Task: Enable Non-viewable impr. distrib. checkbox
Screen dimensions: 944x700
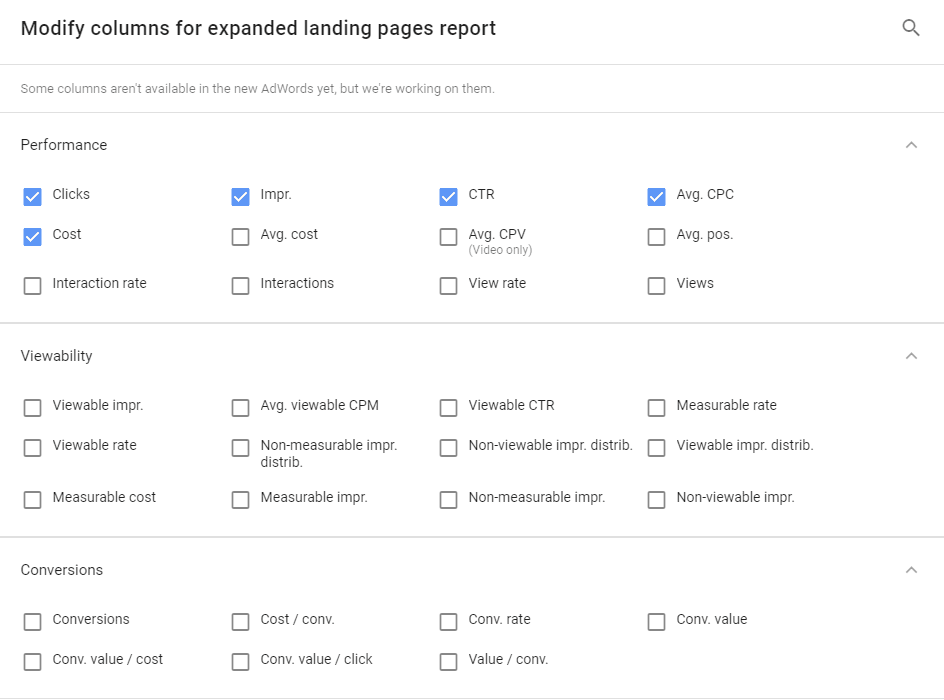Action: [449, 448]
